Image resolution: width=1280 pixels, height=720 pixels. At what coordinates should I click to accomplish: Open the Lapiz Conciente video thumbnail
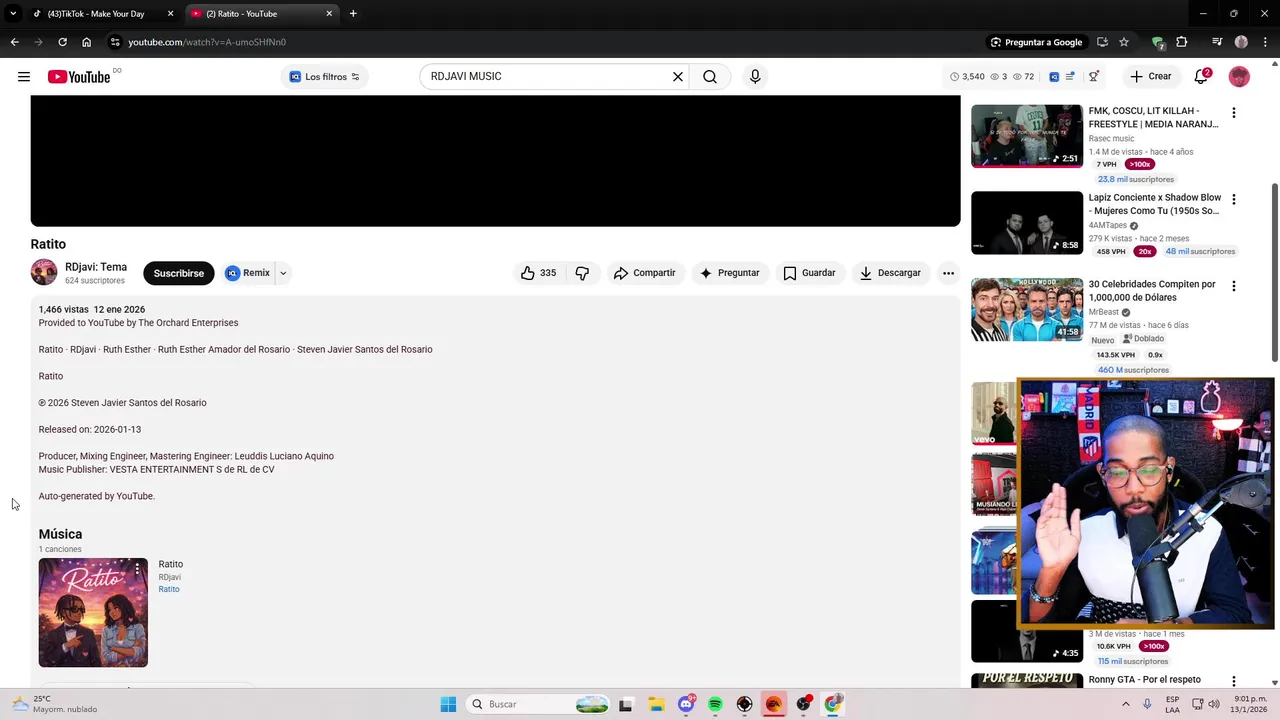pyautogui.click(x=1027, y=222)
